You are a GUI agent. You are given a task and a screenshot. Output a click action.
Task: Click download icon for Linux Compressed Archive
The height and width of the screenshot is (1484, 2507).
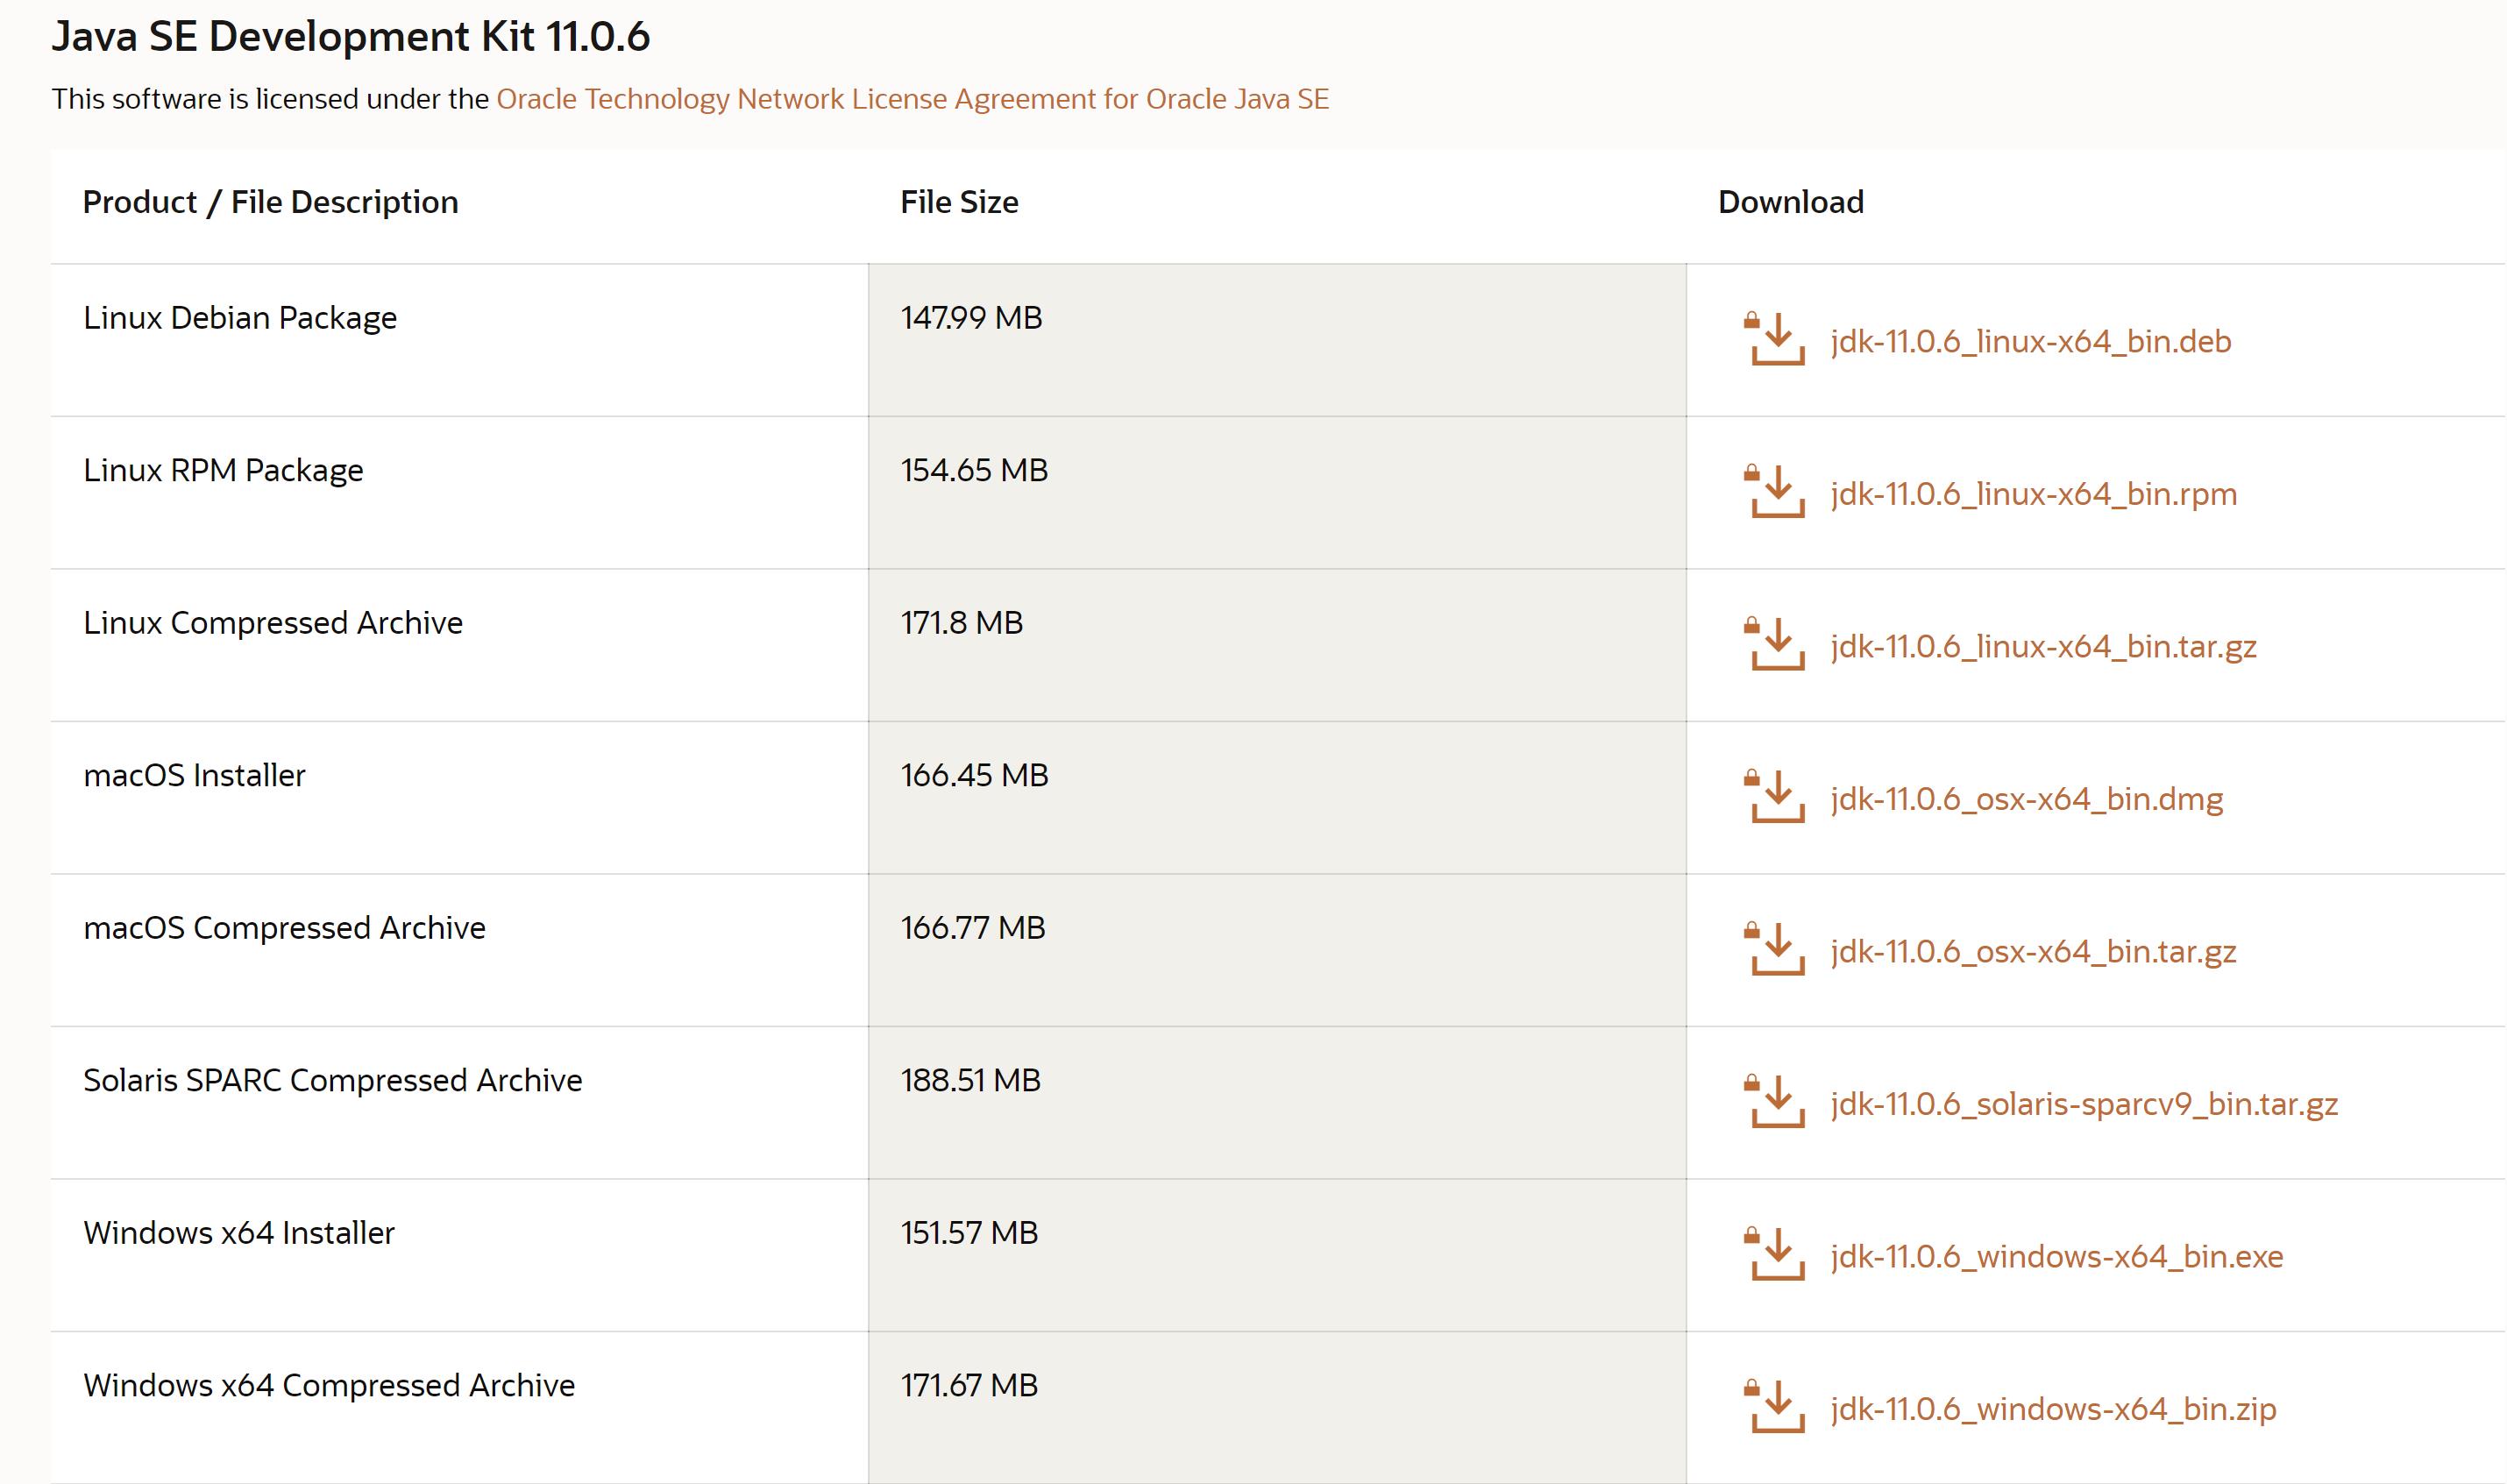[x=1774, y=644]
